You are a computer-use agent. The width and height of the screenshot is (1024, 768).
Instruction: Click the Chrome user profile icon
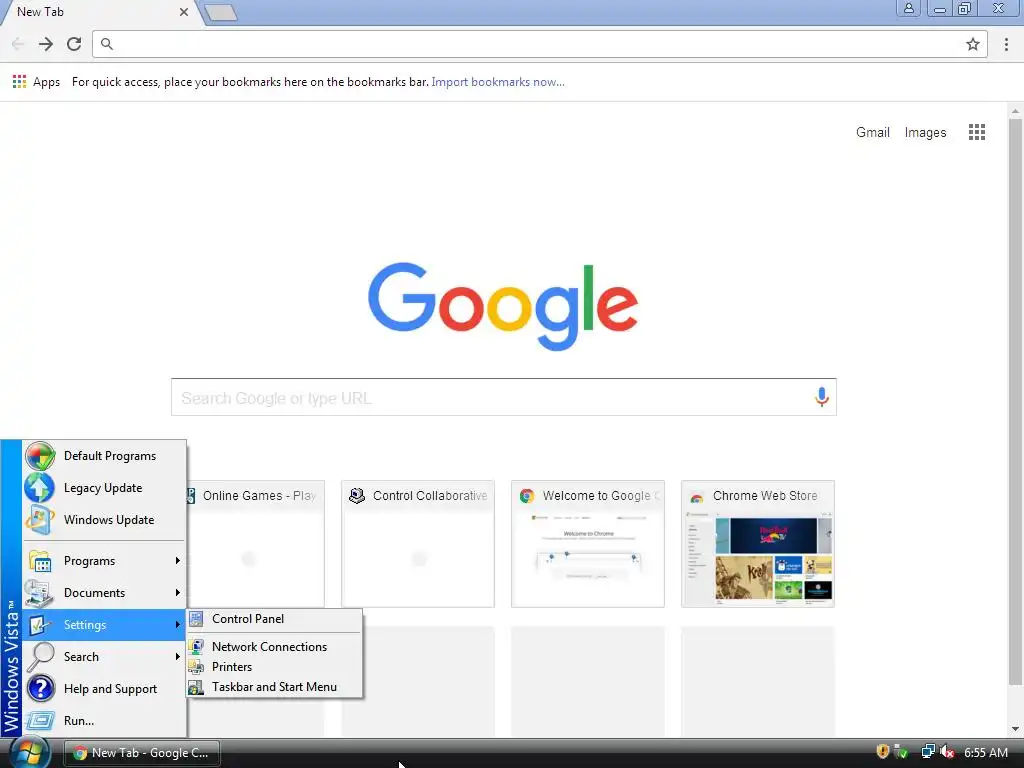click(908, 8)
